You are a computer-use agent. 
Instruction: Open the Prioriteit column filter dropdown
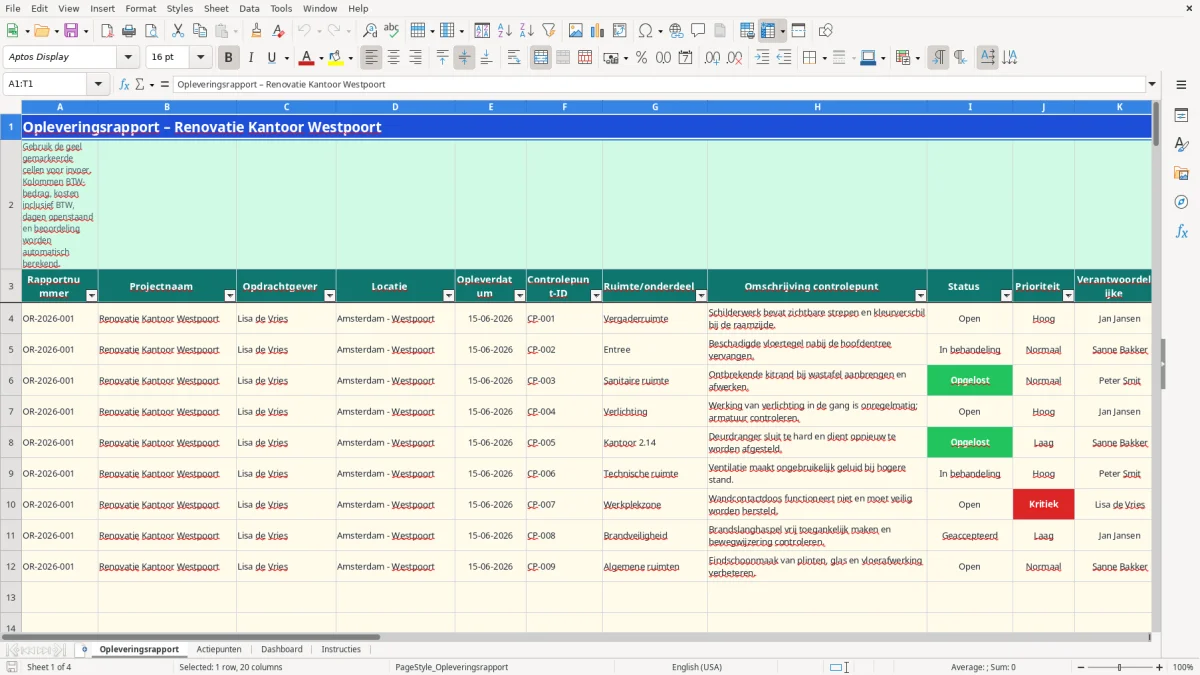pyautogui.click(x=1068, y=295)
